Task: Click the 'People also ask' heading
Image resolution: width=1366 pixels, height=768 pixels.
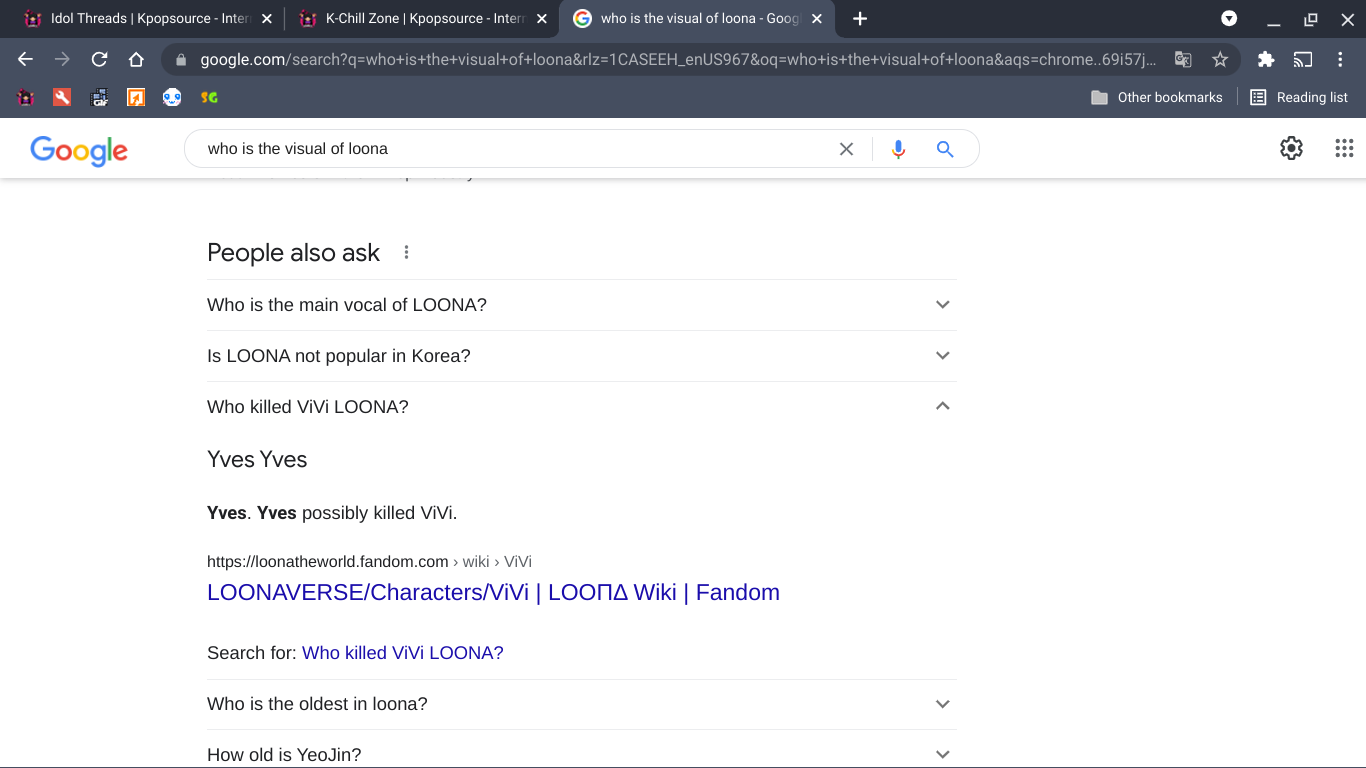Action: [293, 253]
